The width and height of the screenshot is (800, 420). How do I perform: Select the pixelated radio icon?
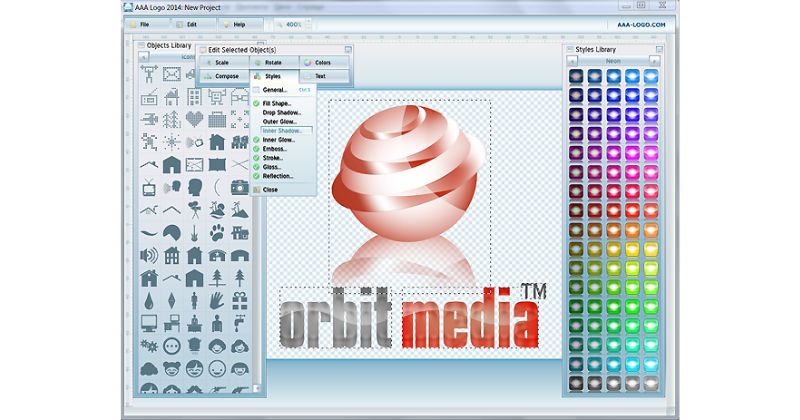pyautogui.click(x=149, y=96)
